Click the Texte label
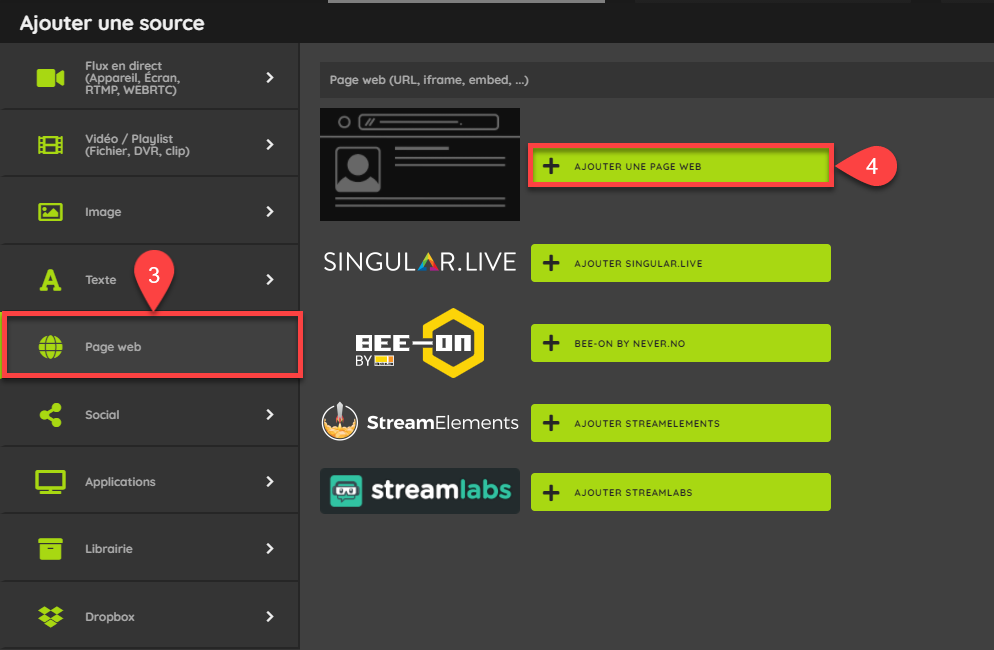The image size is (994, 650). (x=101, y=280)
